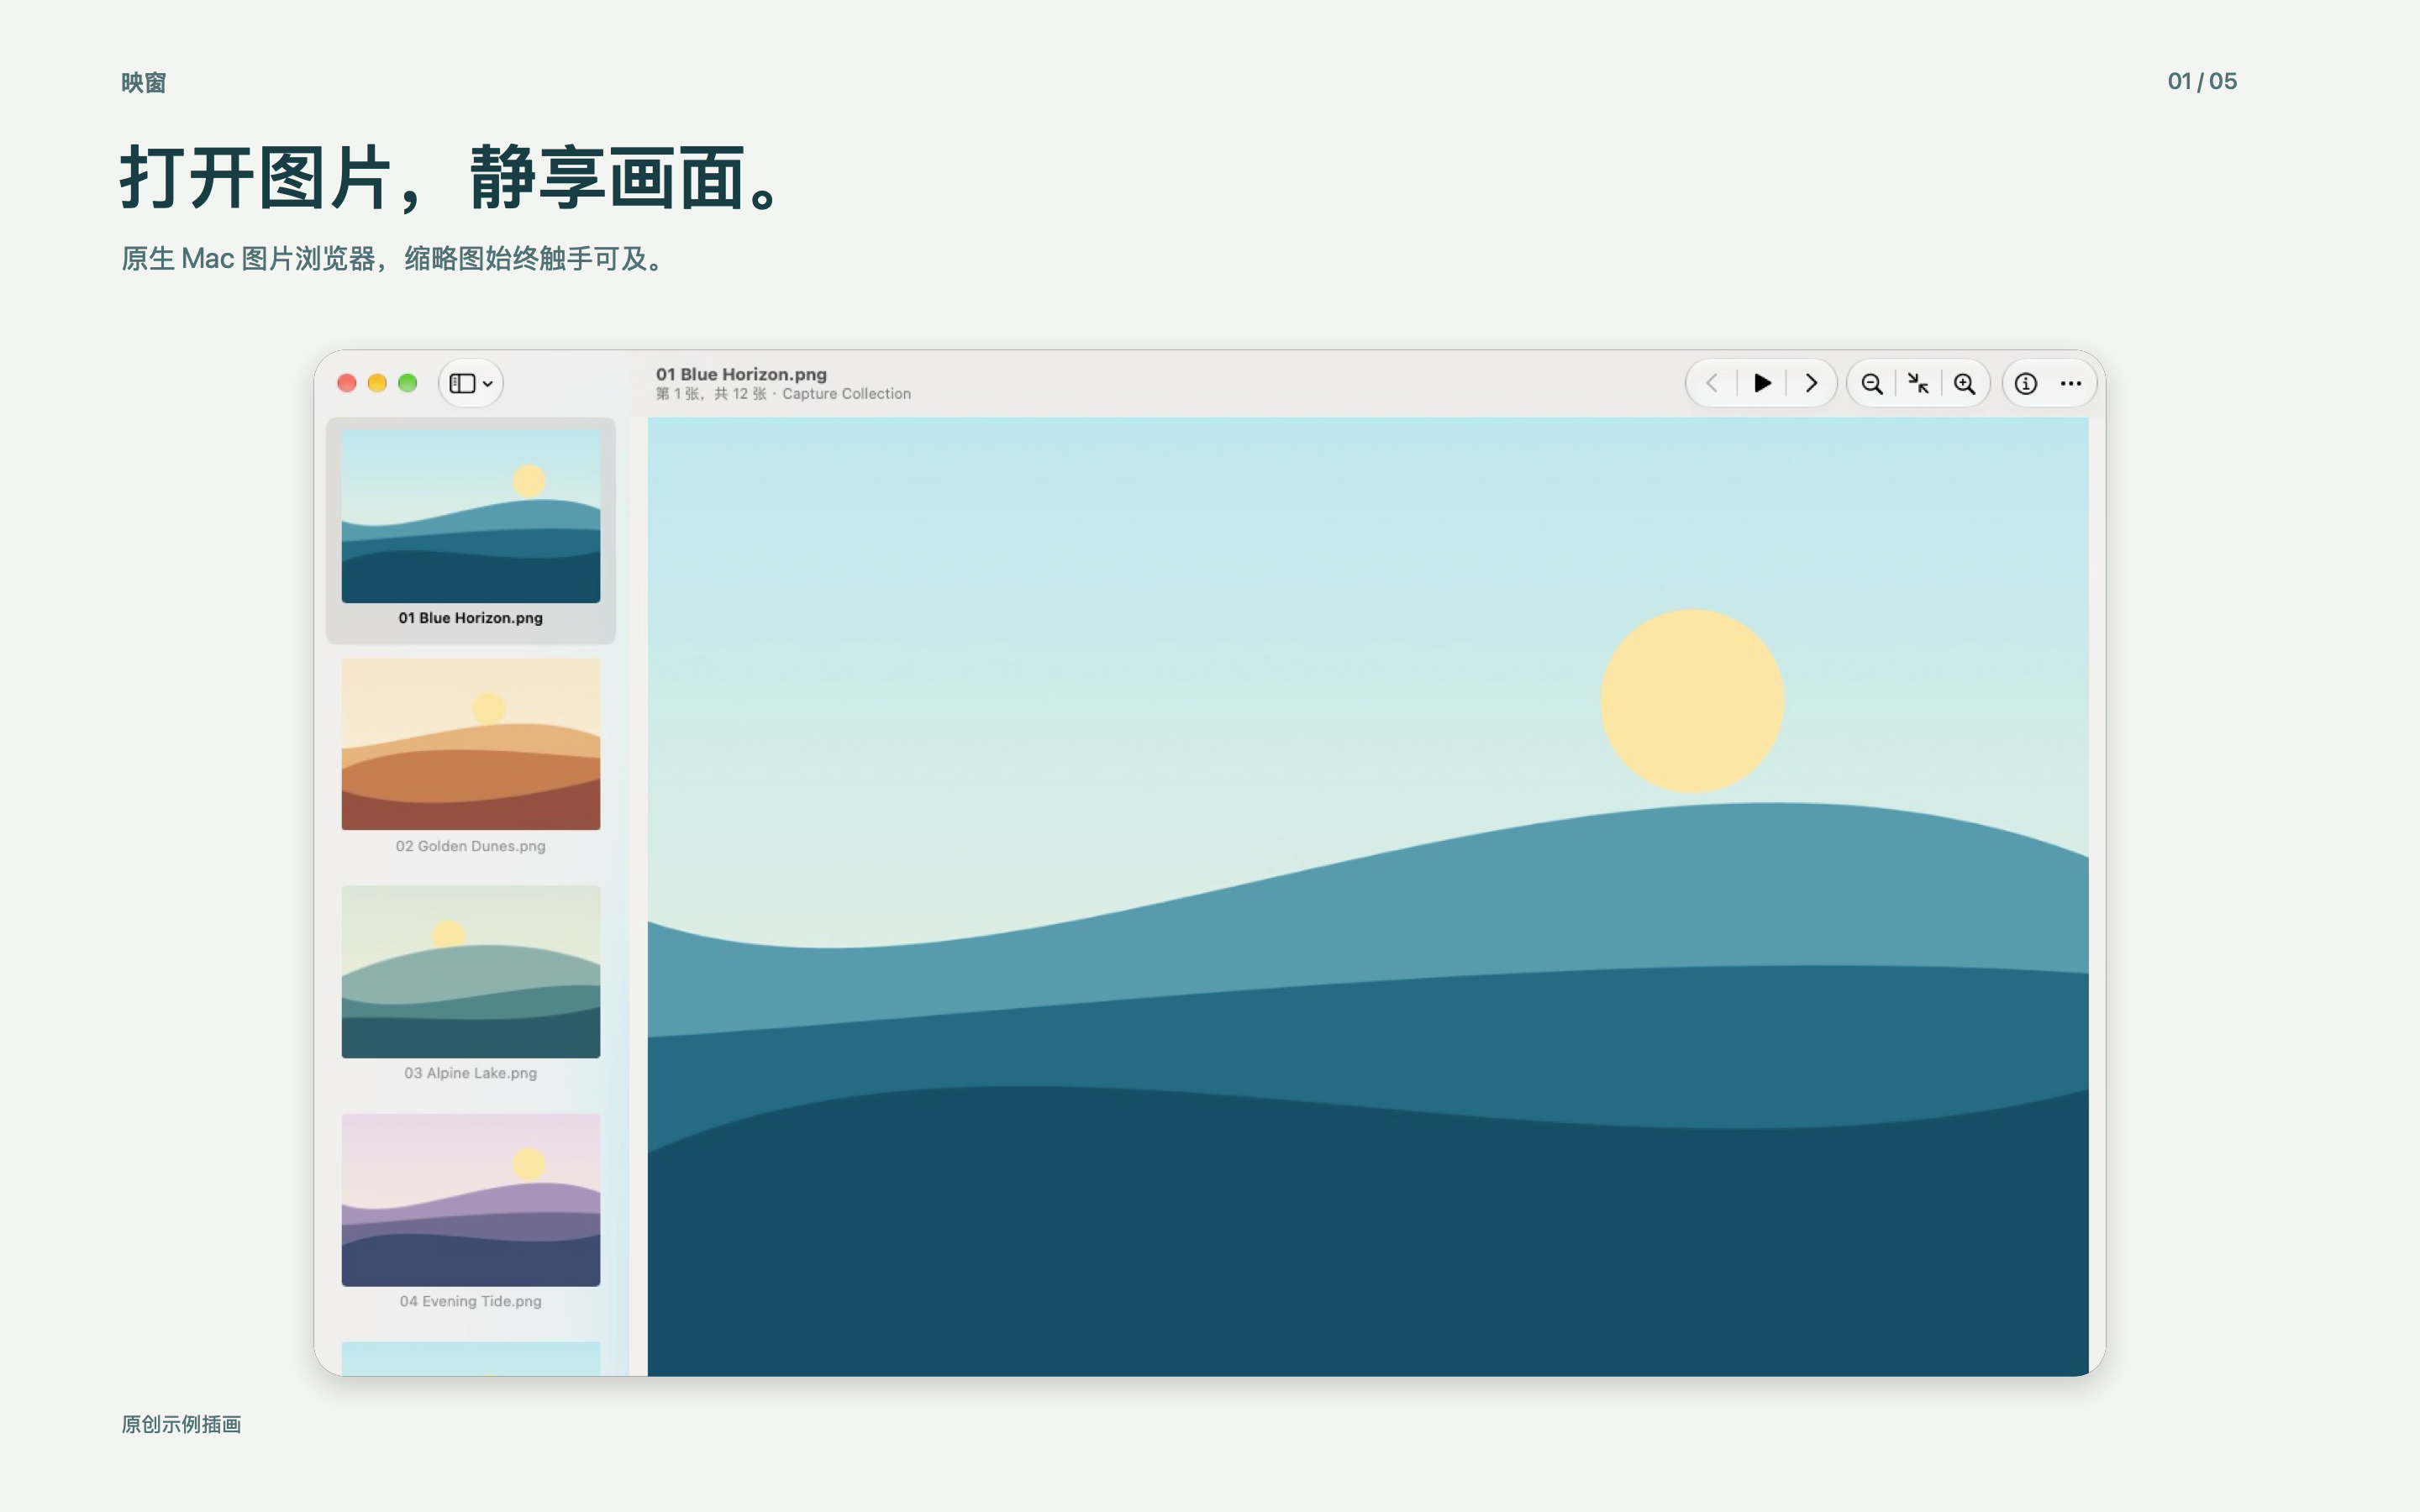Click the 02 Golden Dunes.png label
Image resolution: width=2420 pixels, height=1512 pixels.
pos(471,846)
